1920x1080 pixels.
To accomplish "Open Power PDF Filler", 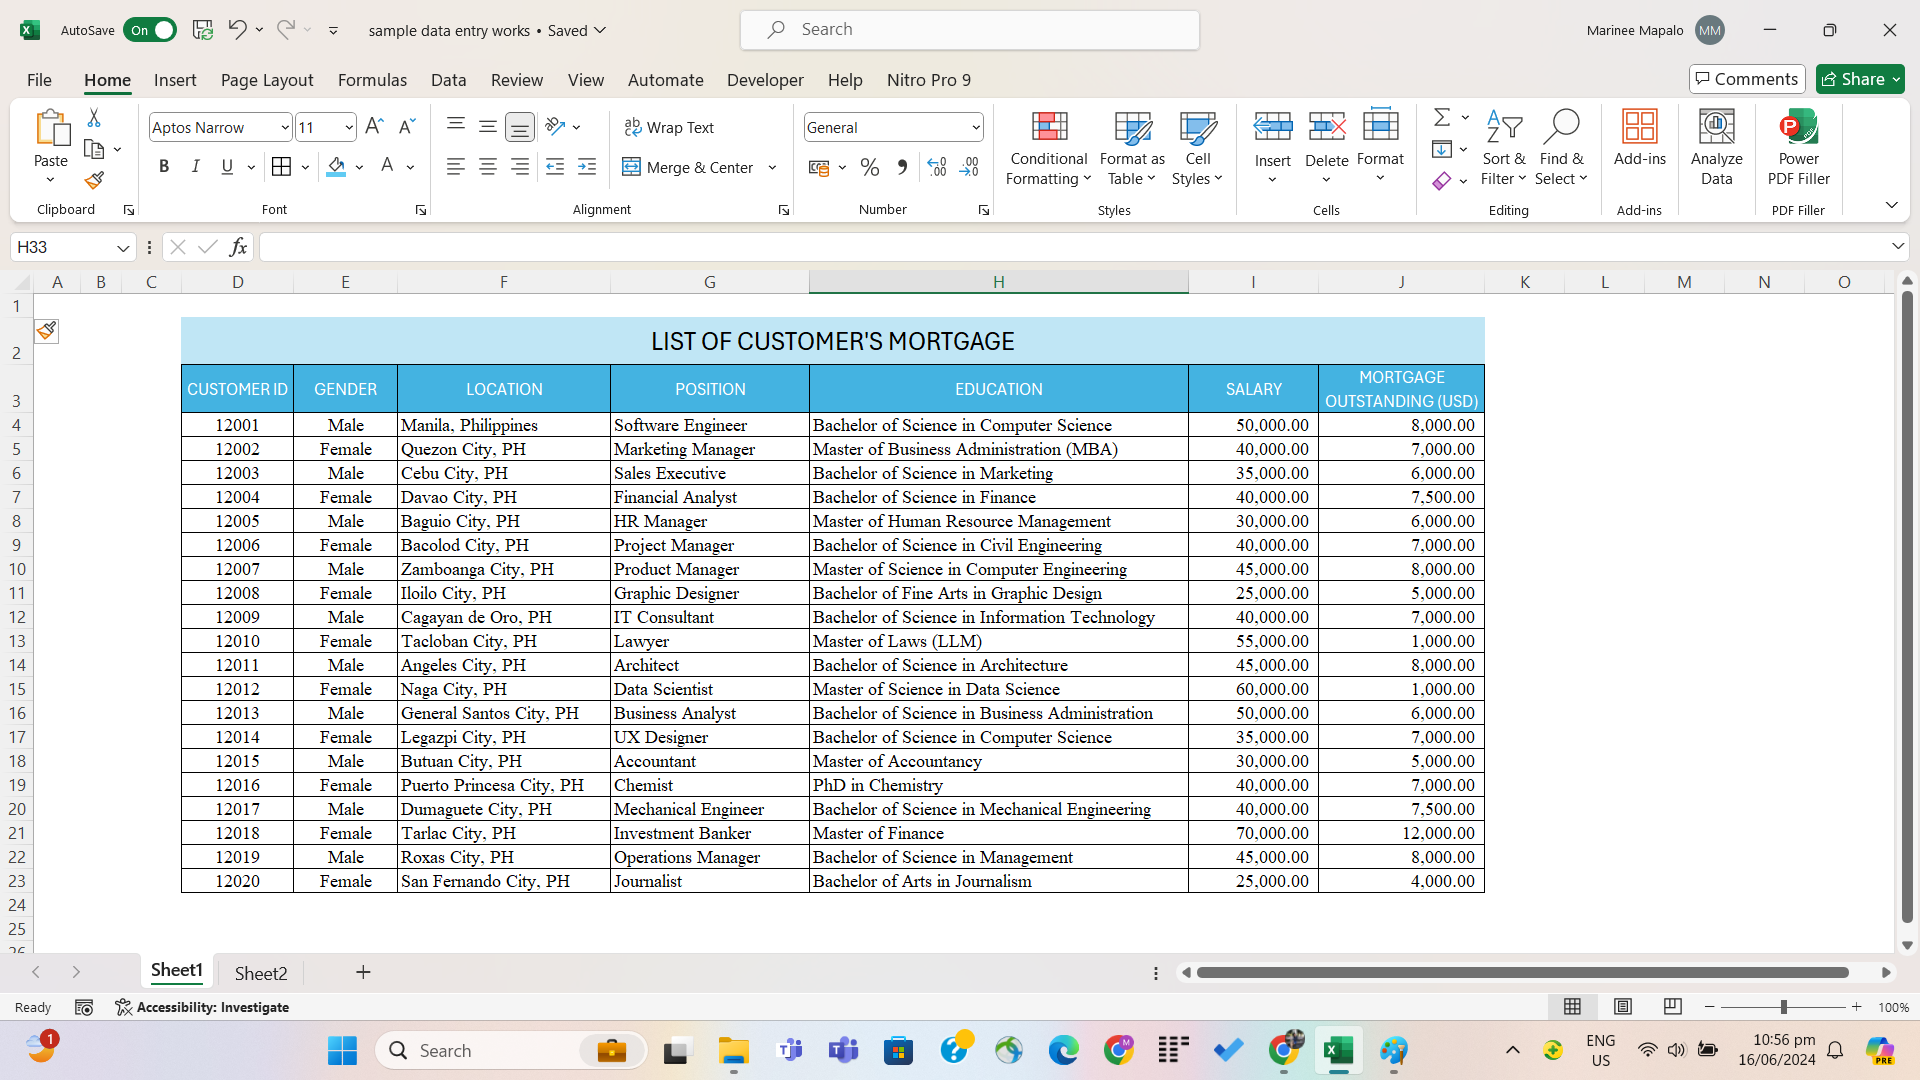I will coord(1798,147).
